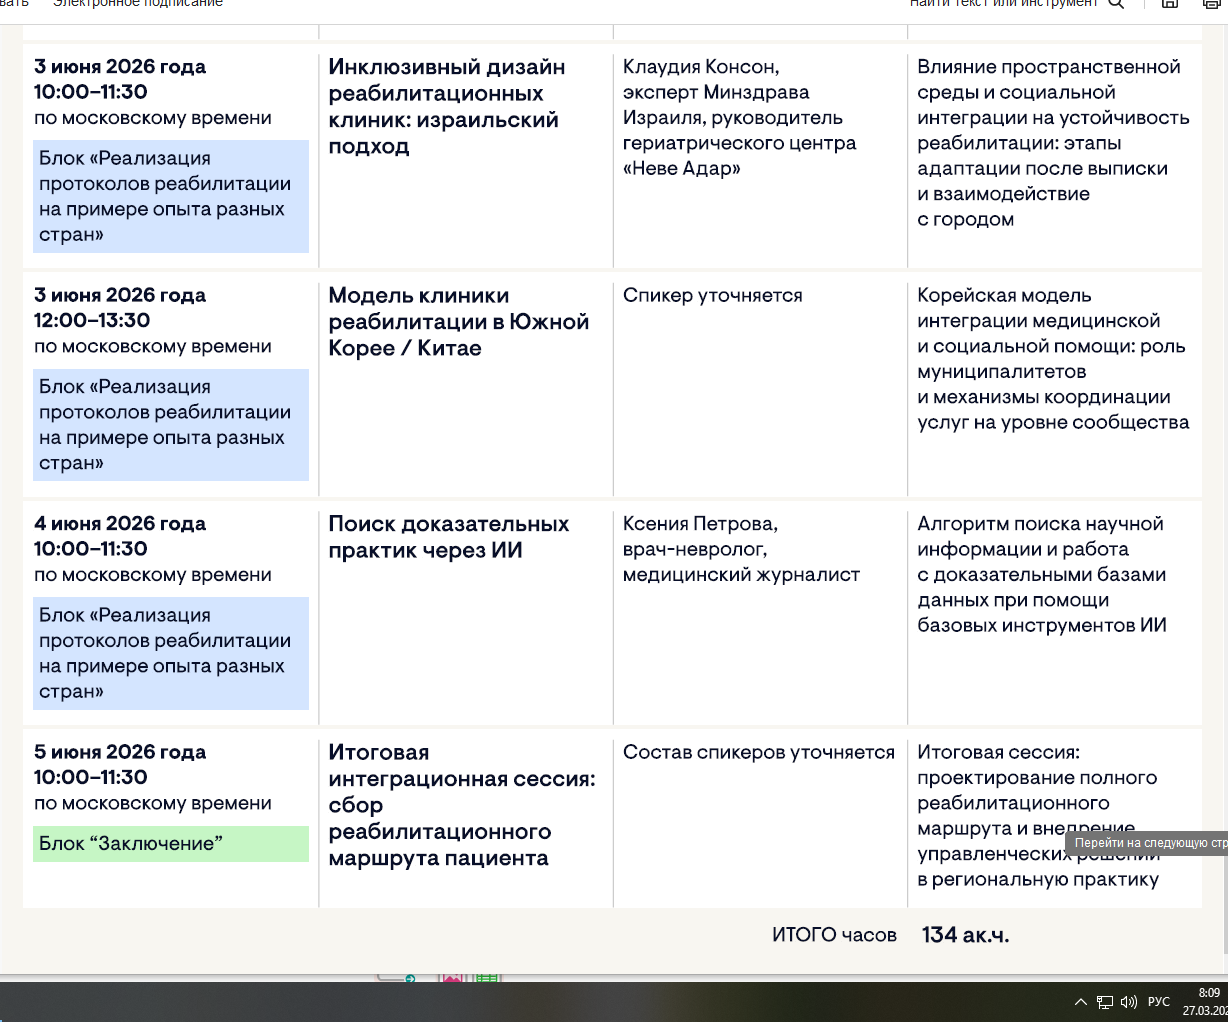
Task: Click heading Поиск доказательных практик через ИИ
Action: click(448, 537)
